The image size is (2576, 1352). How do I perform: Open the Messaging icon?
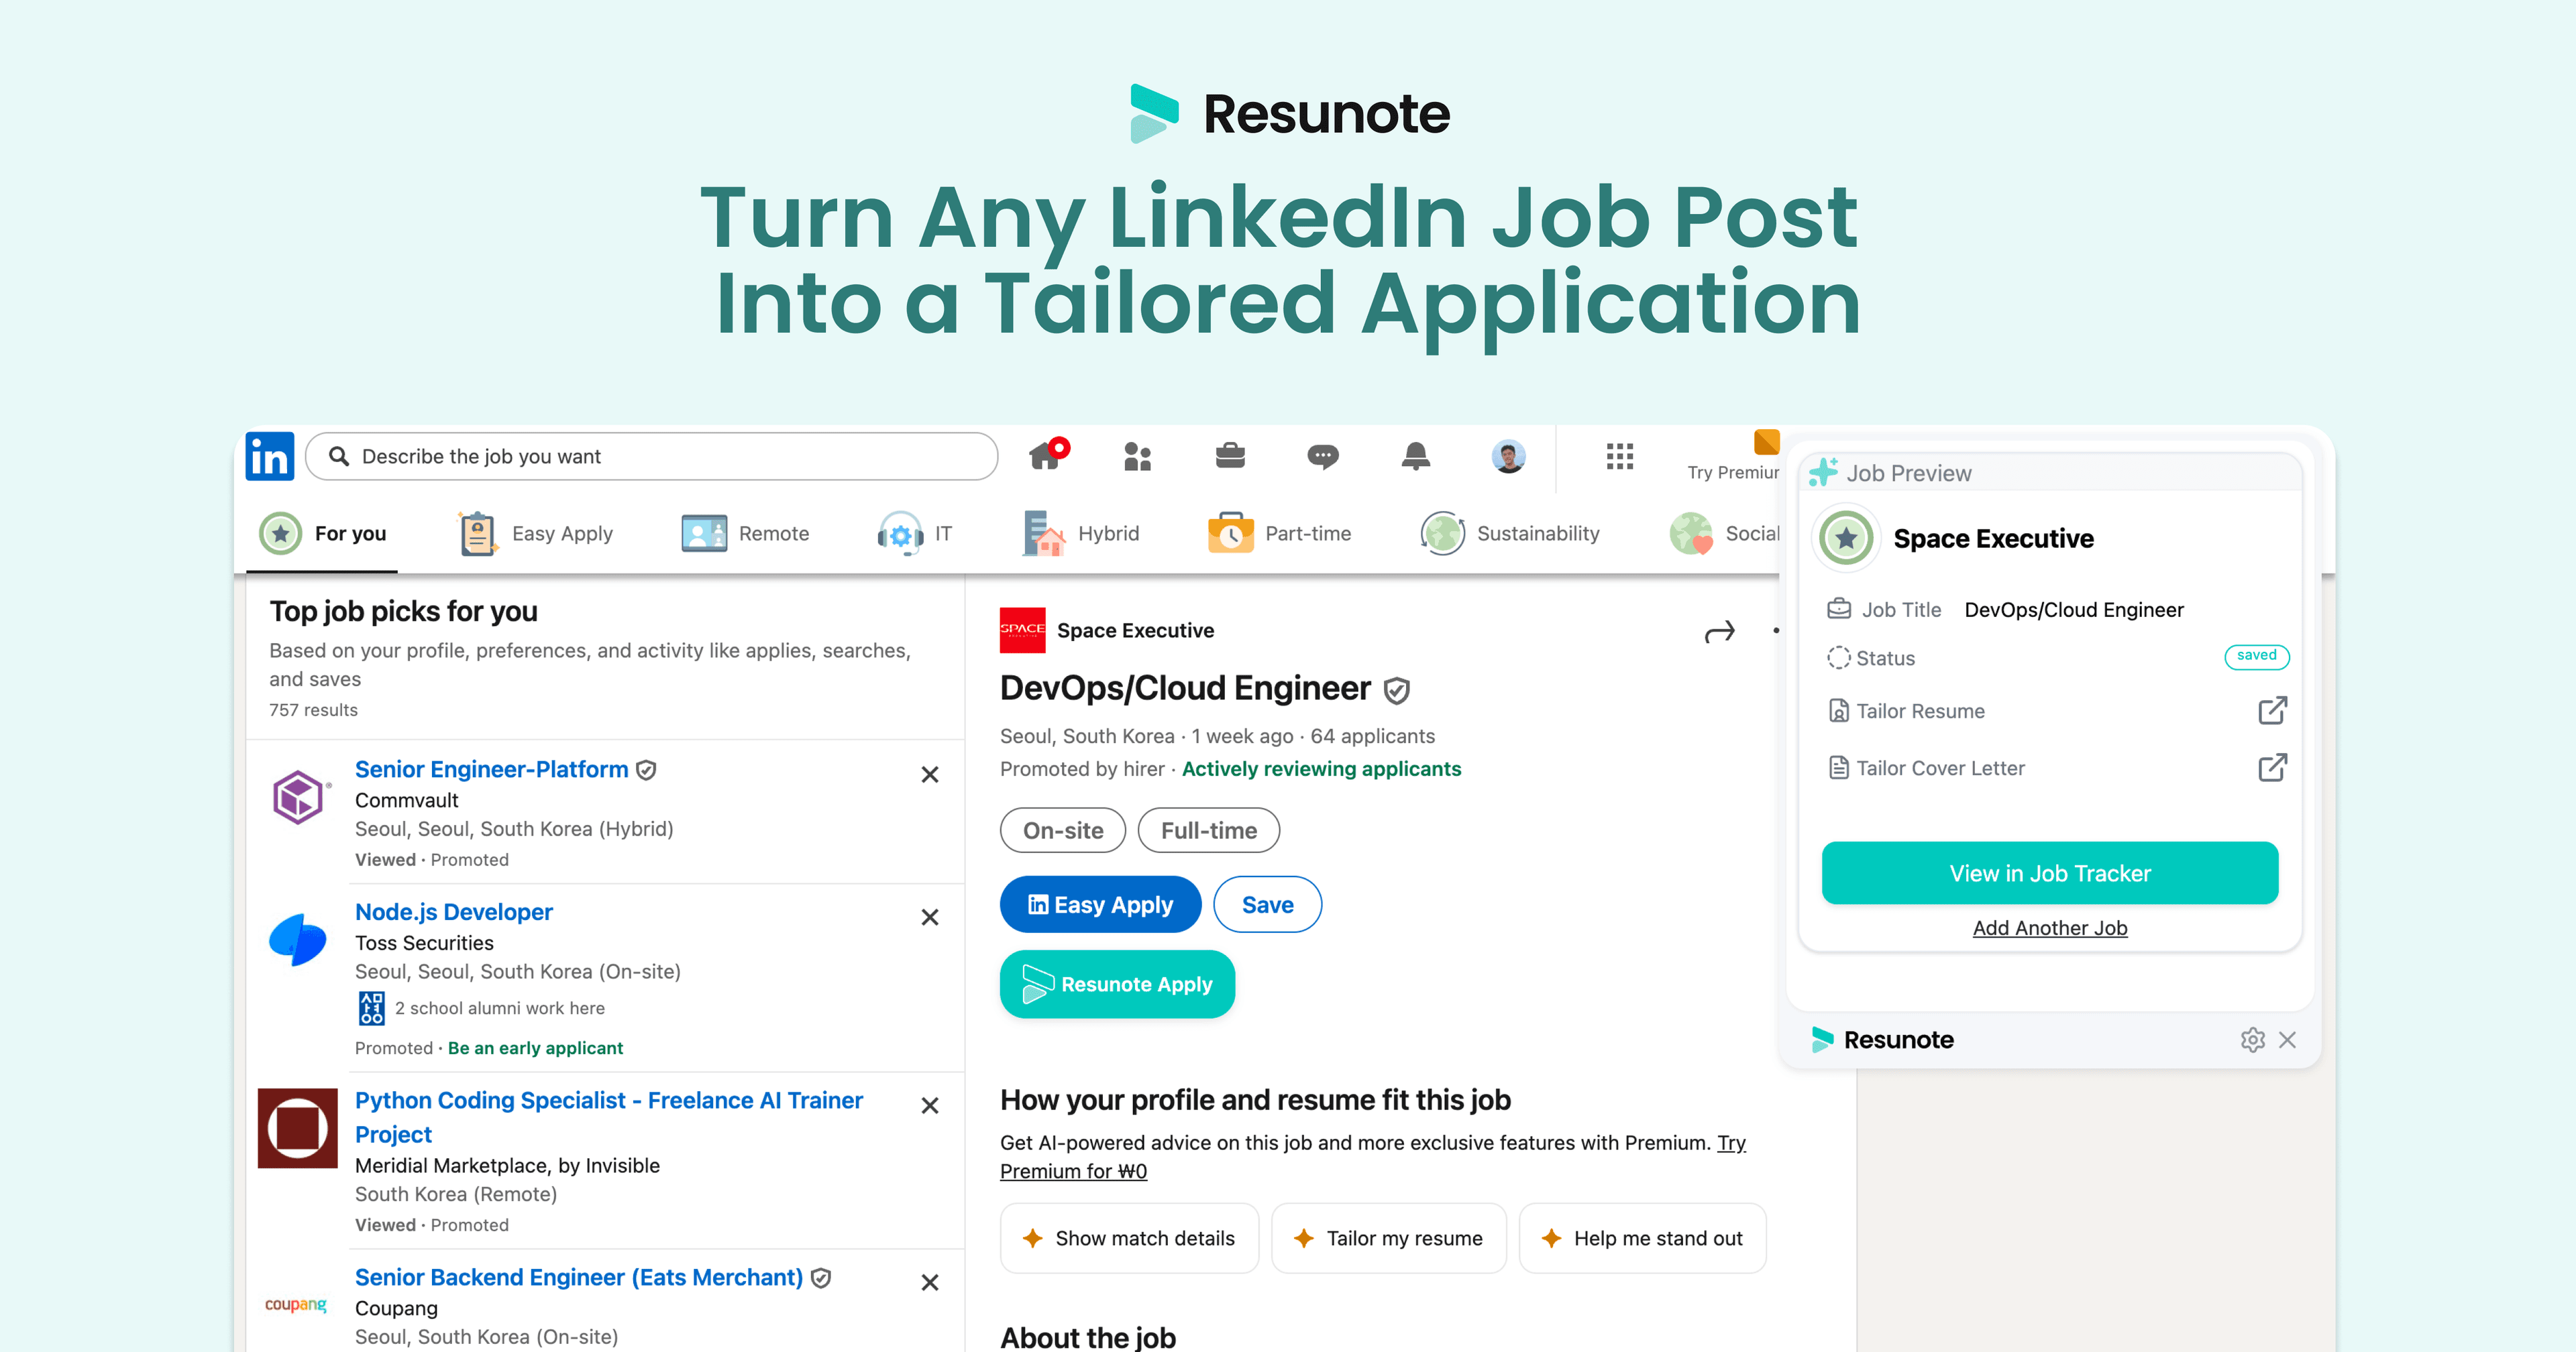(1322, 456)
